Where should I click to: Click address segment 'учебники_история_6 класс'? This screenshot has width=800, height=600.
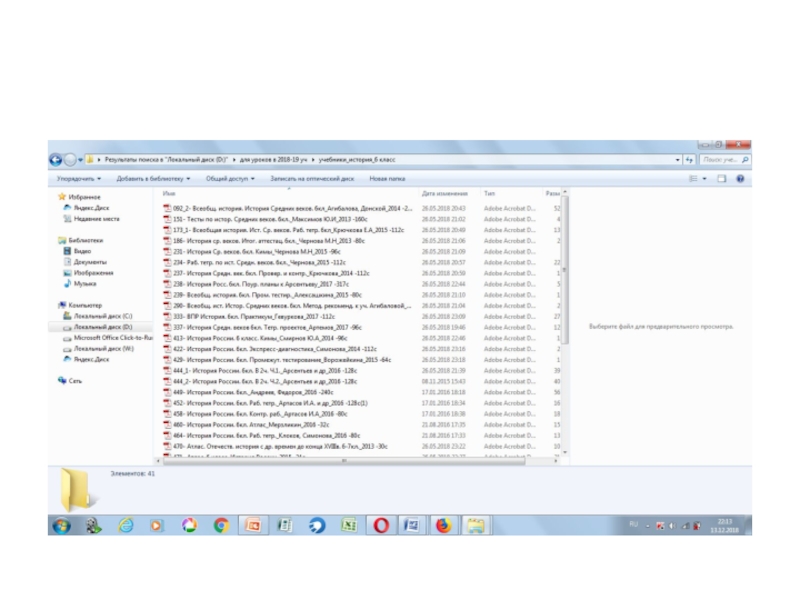click(x=357, y=160)
